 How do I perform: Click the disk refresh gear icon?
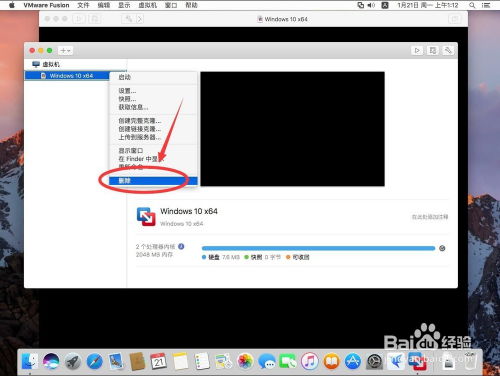(x=442, y=248)
